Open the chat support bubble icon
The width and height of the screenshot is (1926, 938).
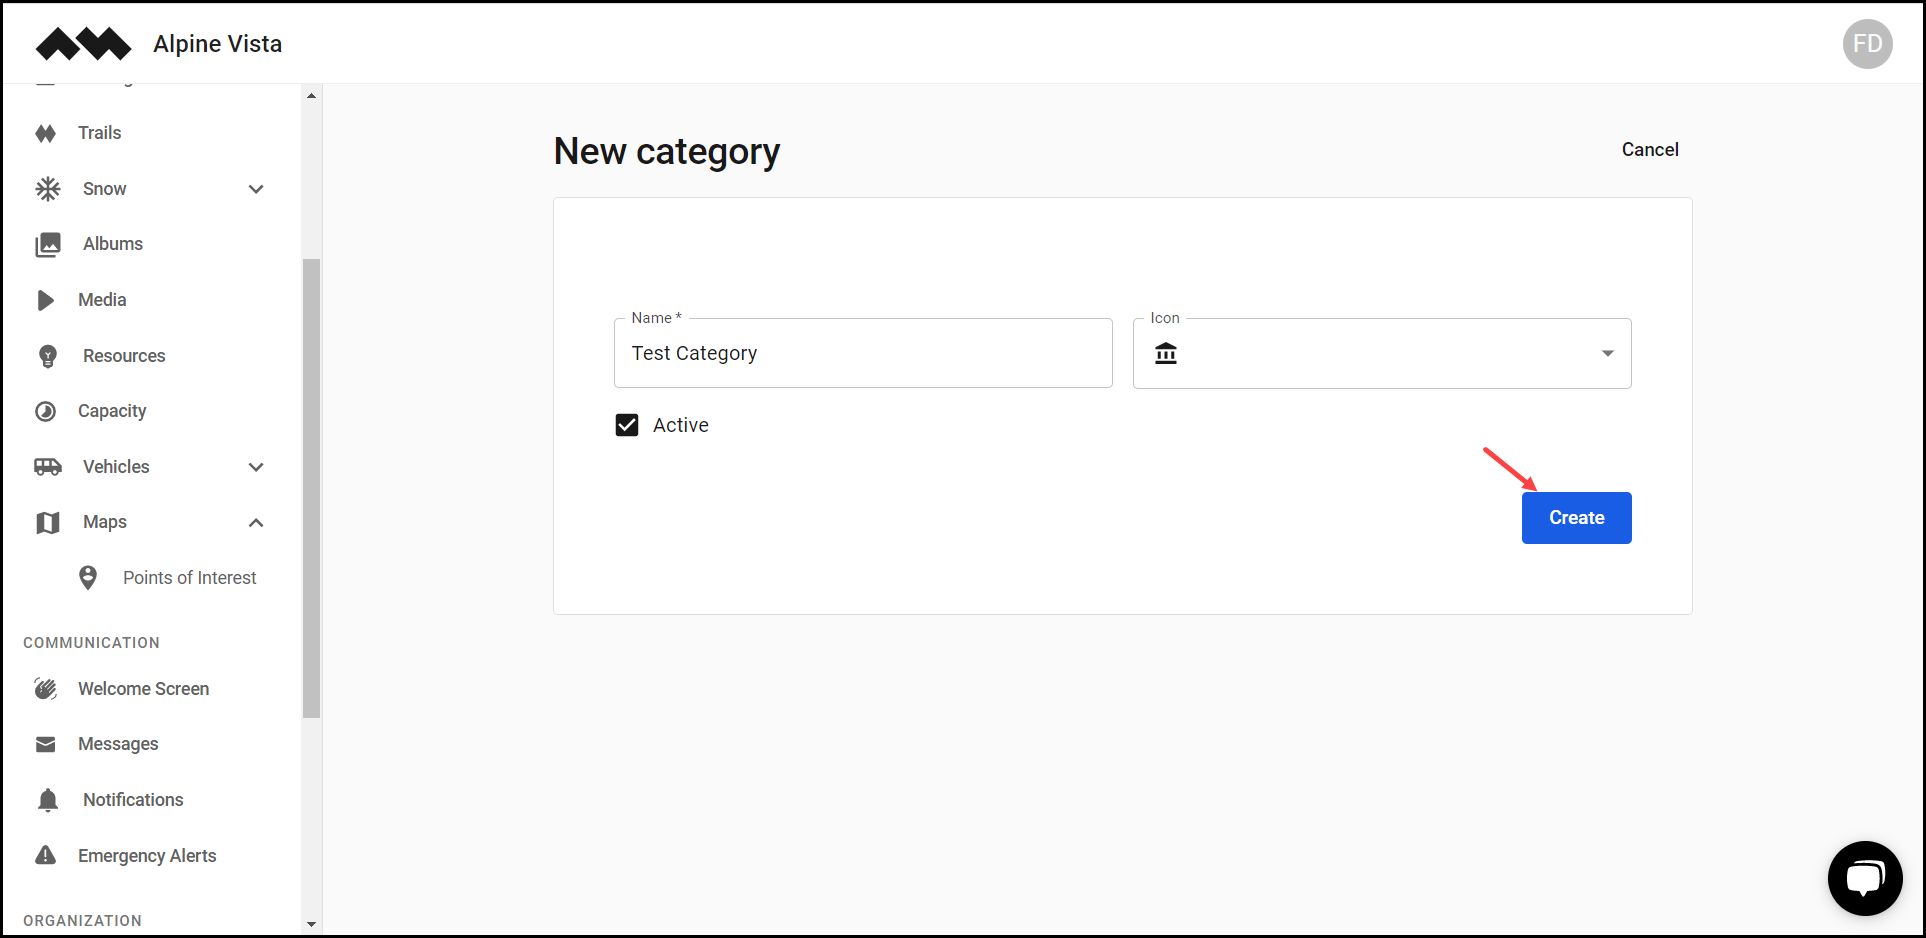(1865, 878)
